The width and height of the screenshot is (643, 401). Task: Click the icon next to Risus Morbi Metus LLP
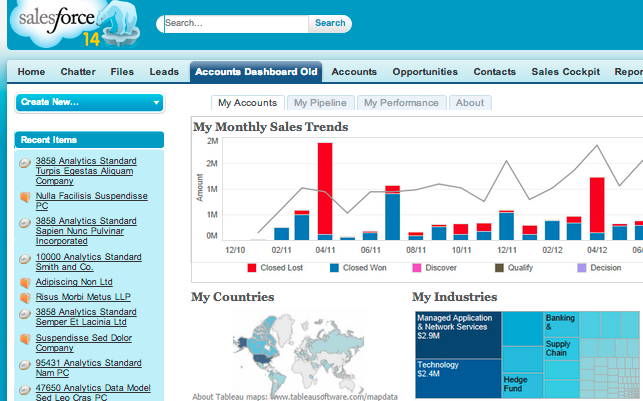(25, 298)
